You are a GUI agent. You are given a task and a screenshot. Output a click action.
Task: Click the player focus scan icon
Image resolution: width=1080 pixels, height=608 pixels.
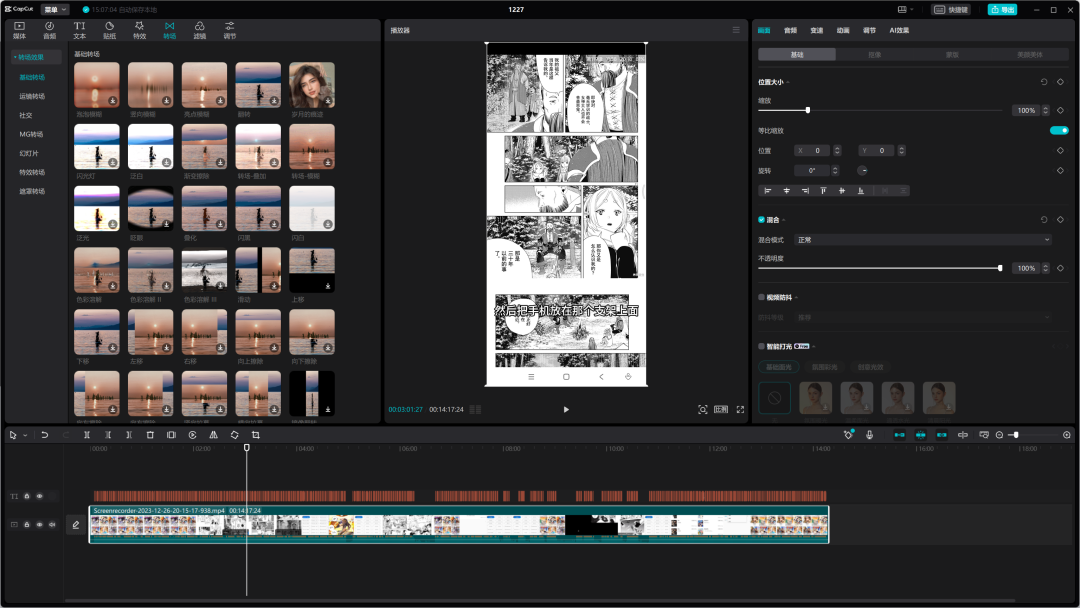point(703,409)
